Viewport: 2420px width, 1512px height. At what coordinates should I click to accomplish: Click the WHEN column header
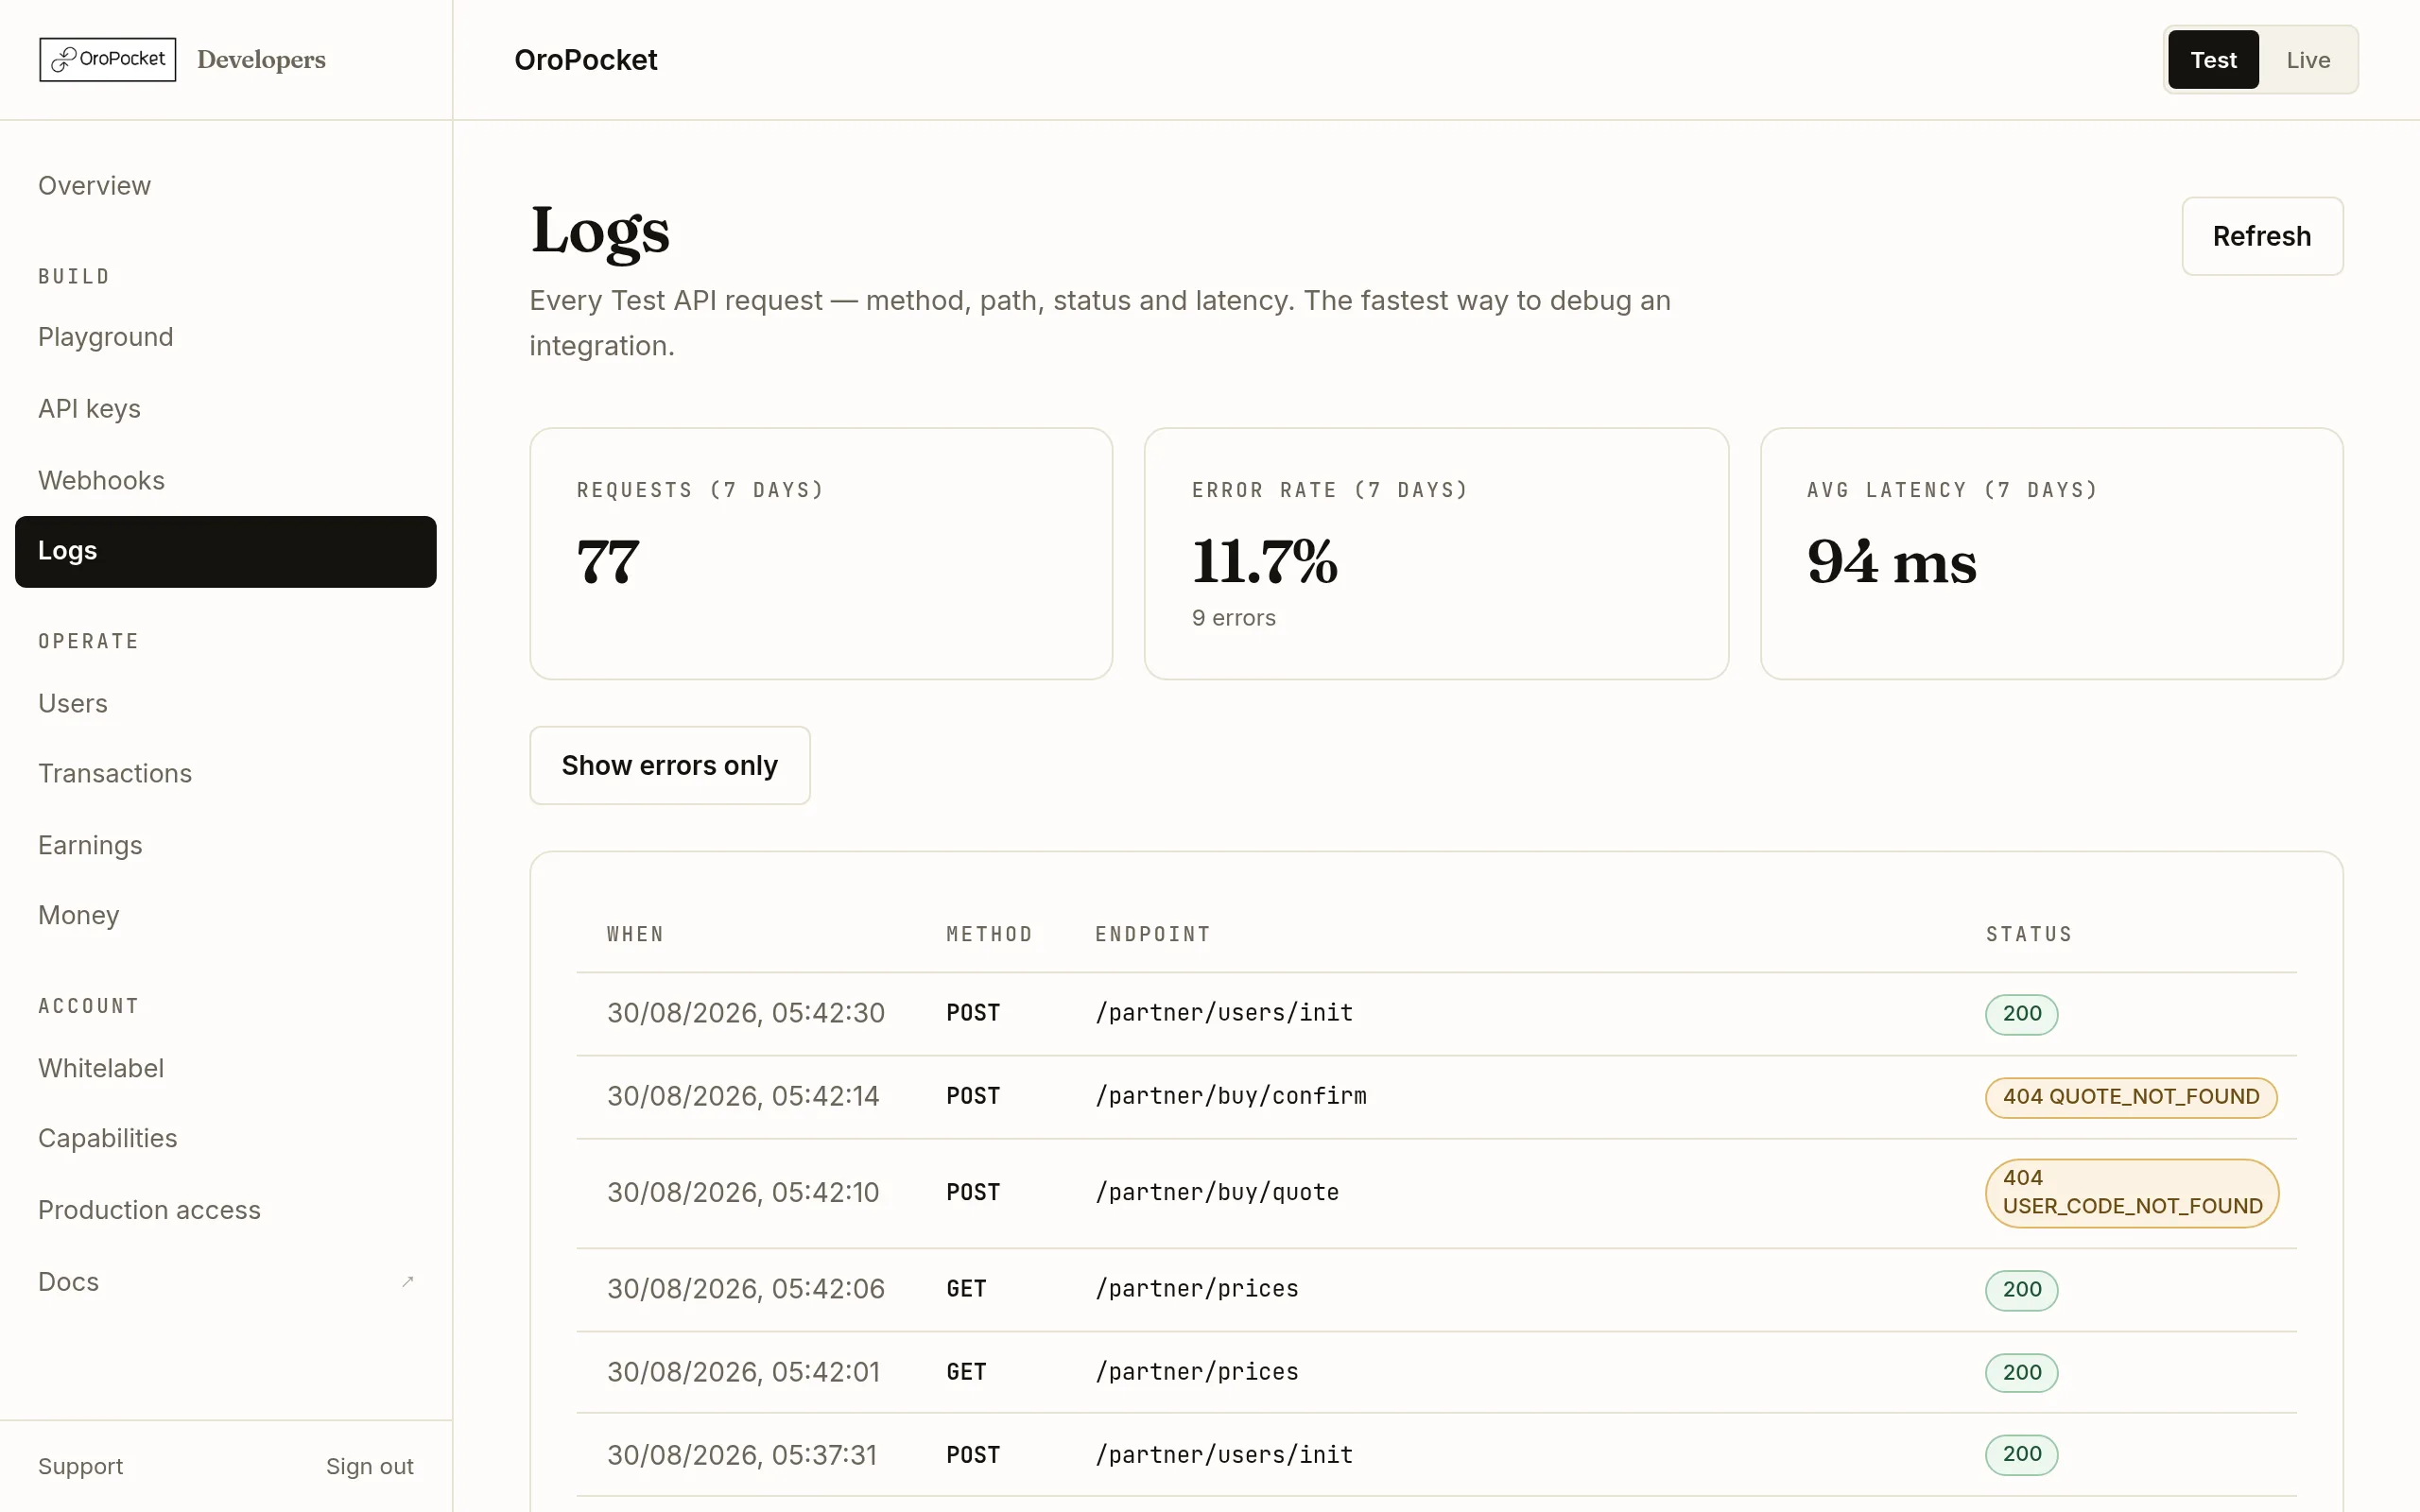[x=636, y=935]
